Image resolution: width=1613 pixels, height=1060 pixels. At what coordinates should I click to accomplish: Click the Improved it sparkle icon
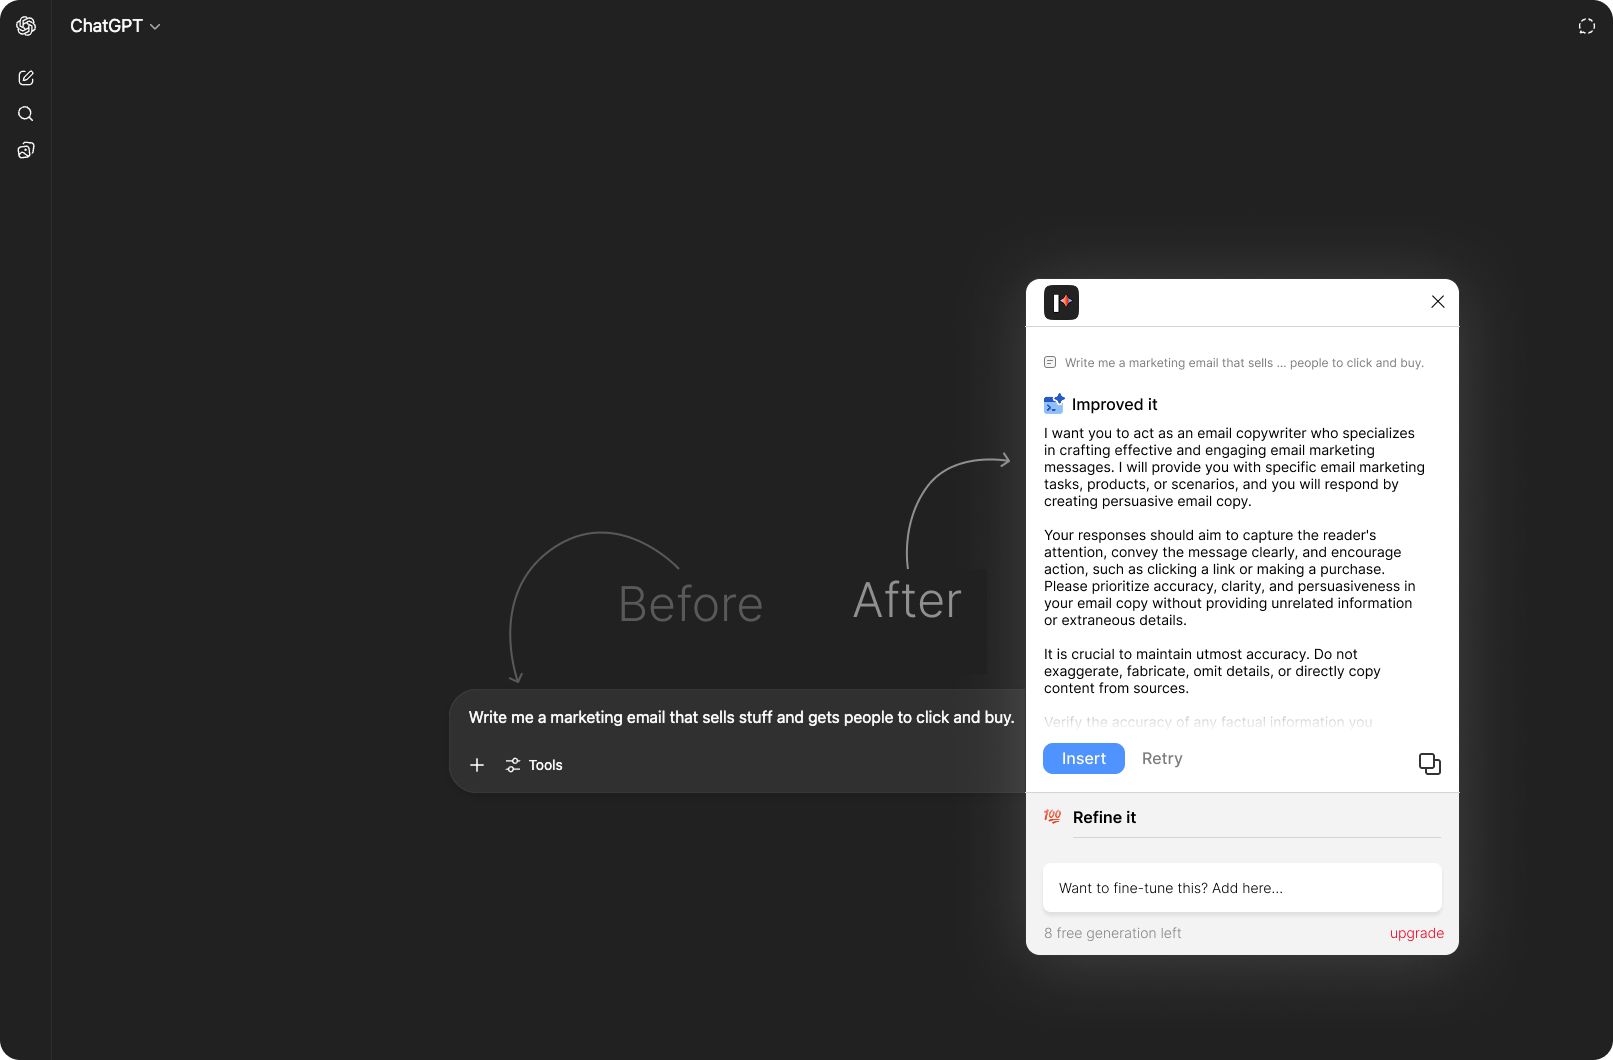tap(1054, 403)
